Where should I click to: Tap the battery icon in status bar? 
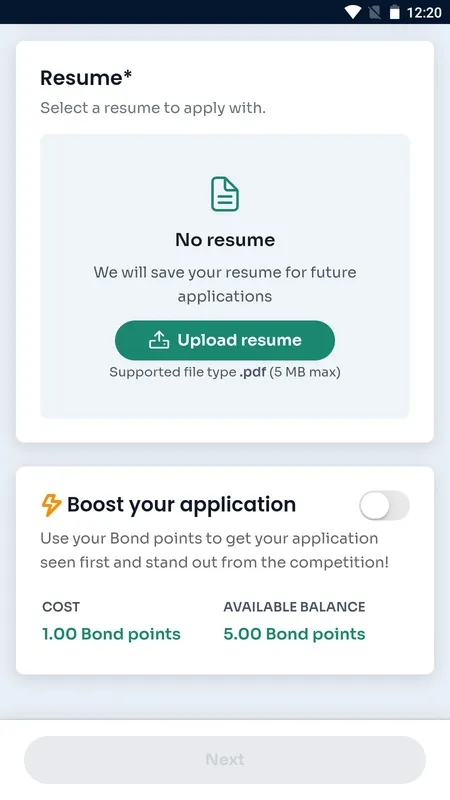click(394, 12)
